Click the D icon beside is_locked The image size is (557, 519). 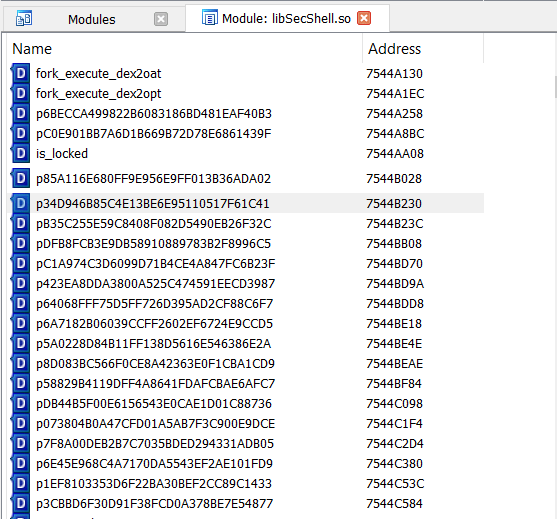coord(20,153)
